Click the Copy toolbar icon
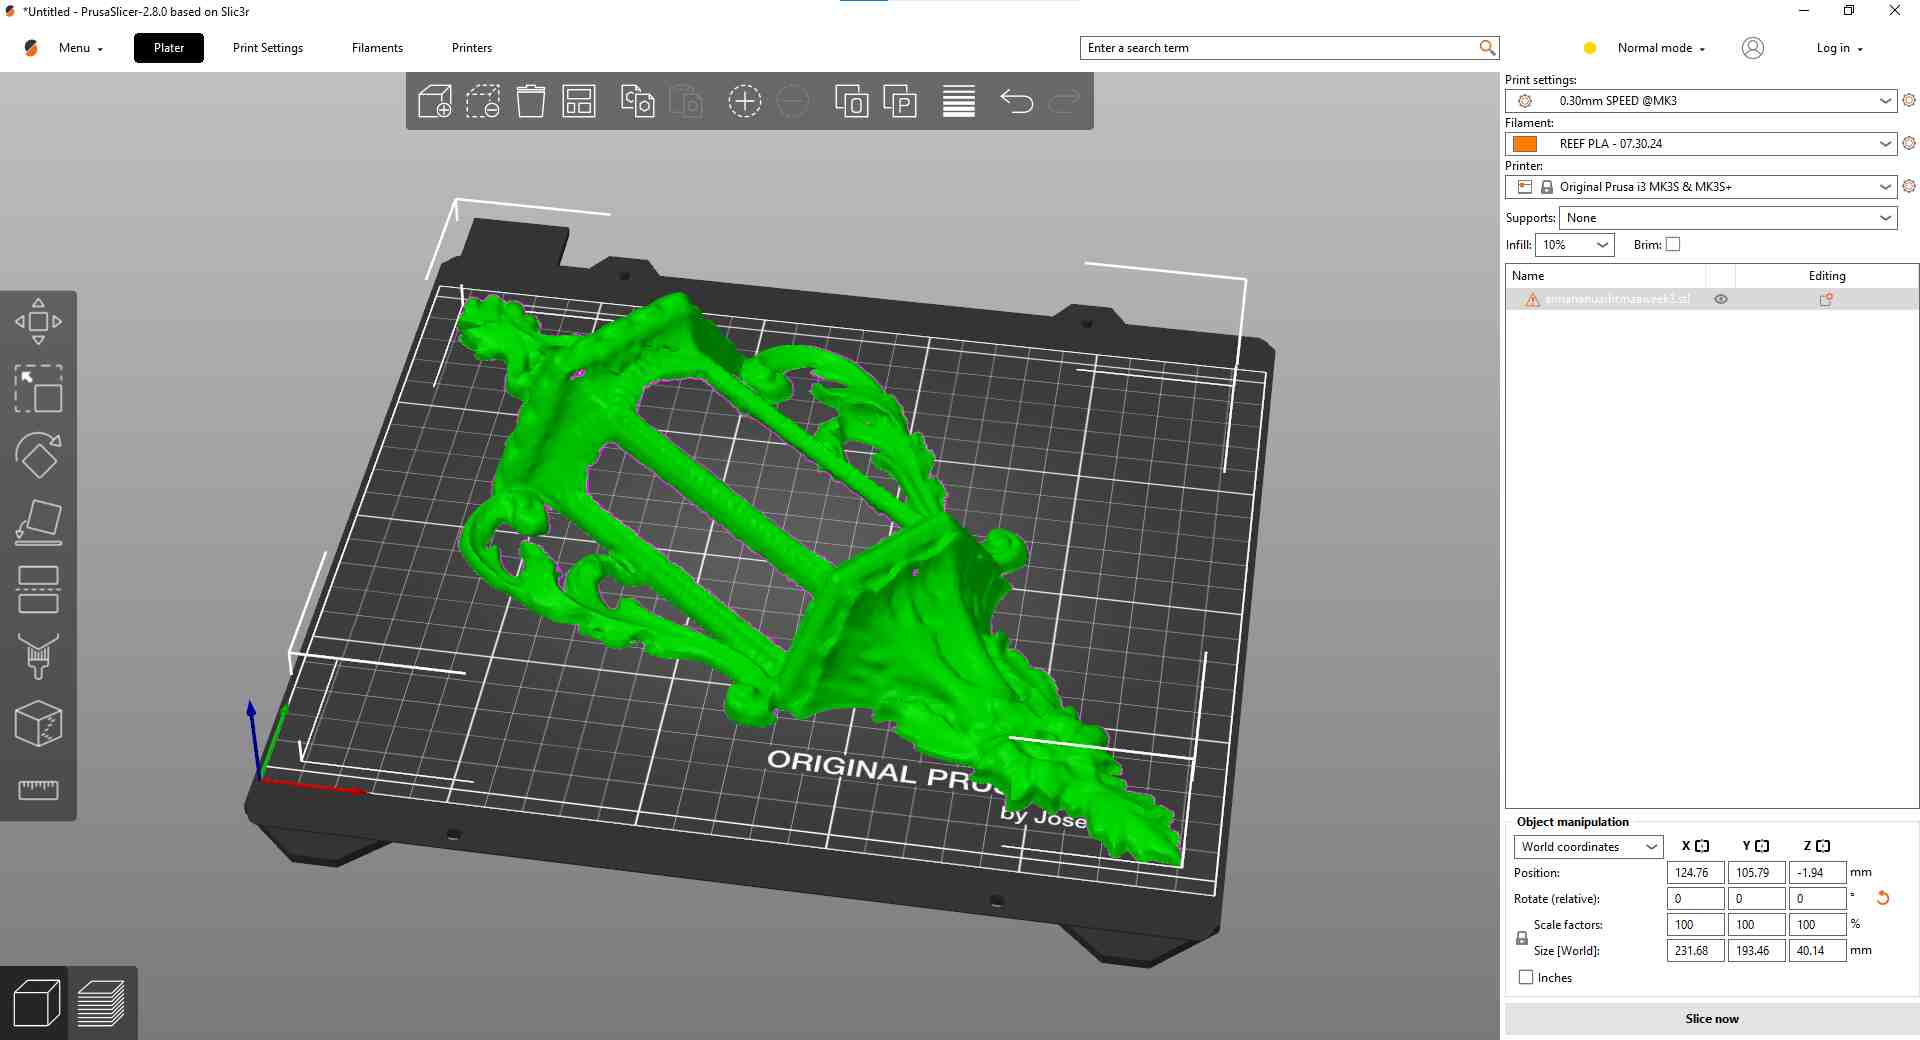The height and width of the screenshot is (1040, 1920). 638,101
